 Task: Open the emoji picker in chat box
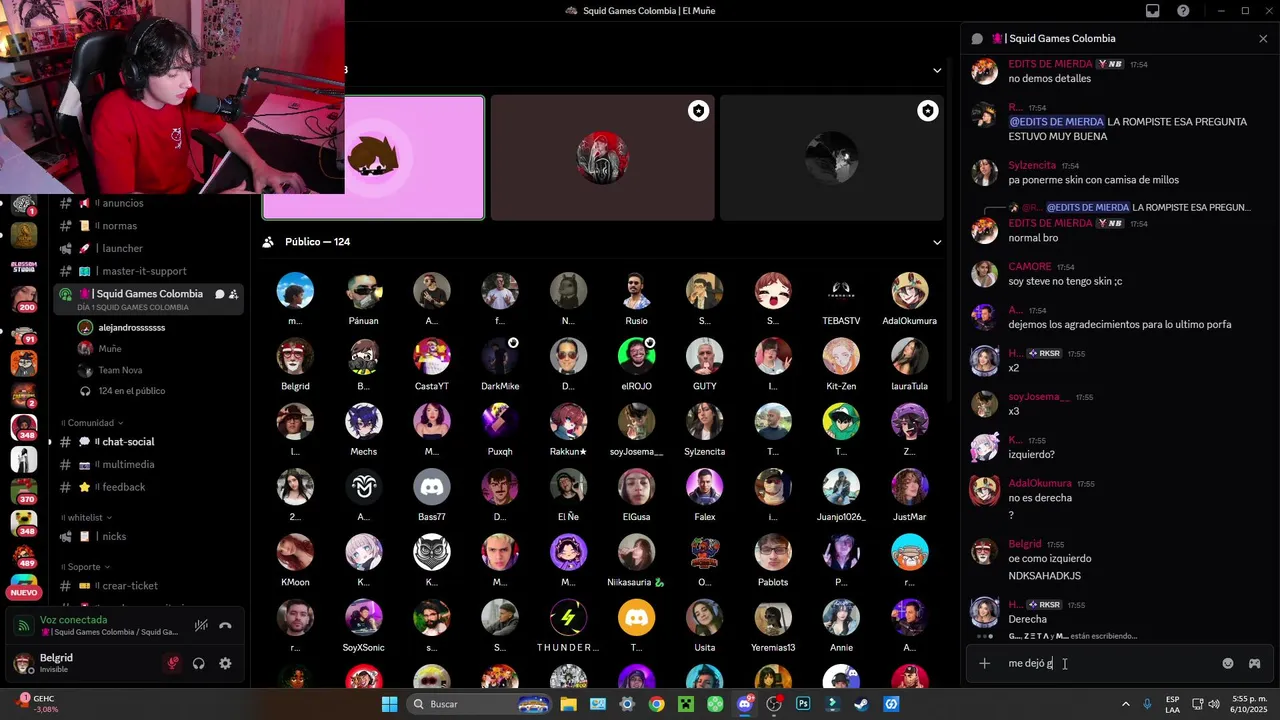pos(1228,663)
